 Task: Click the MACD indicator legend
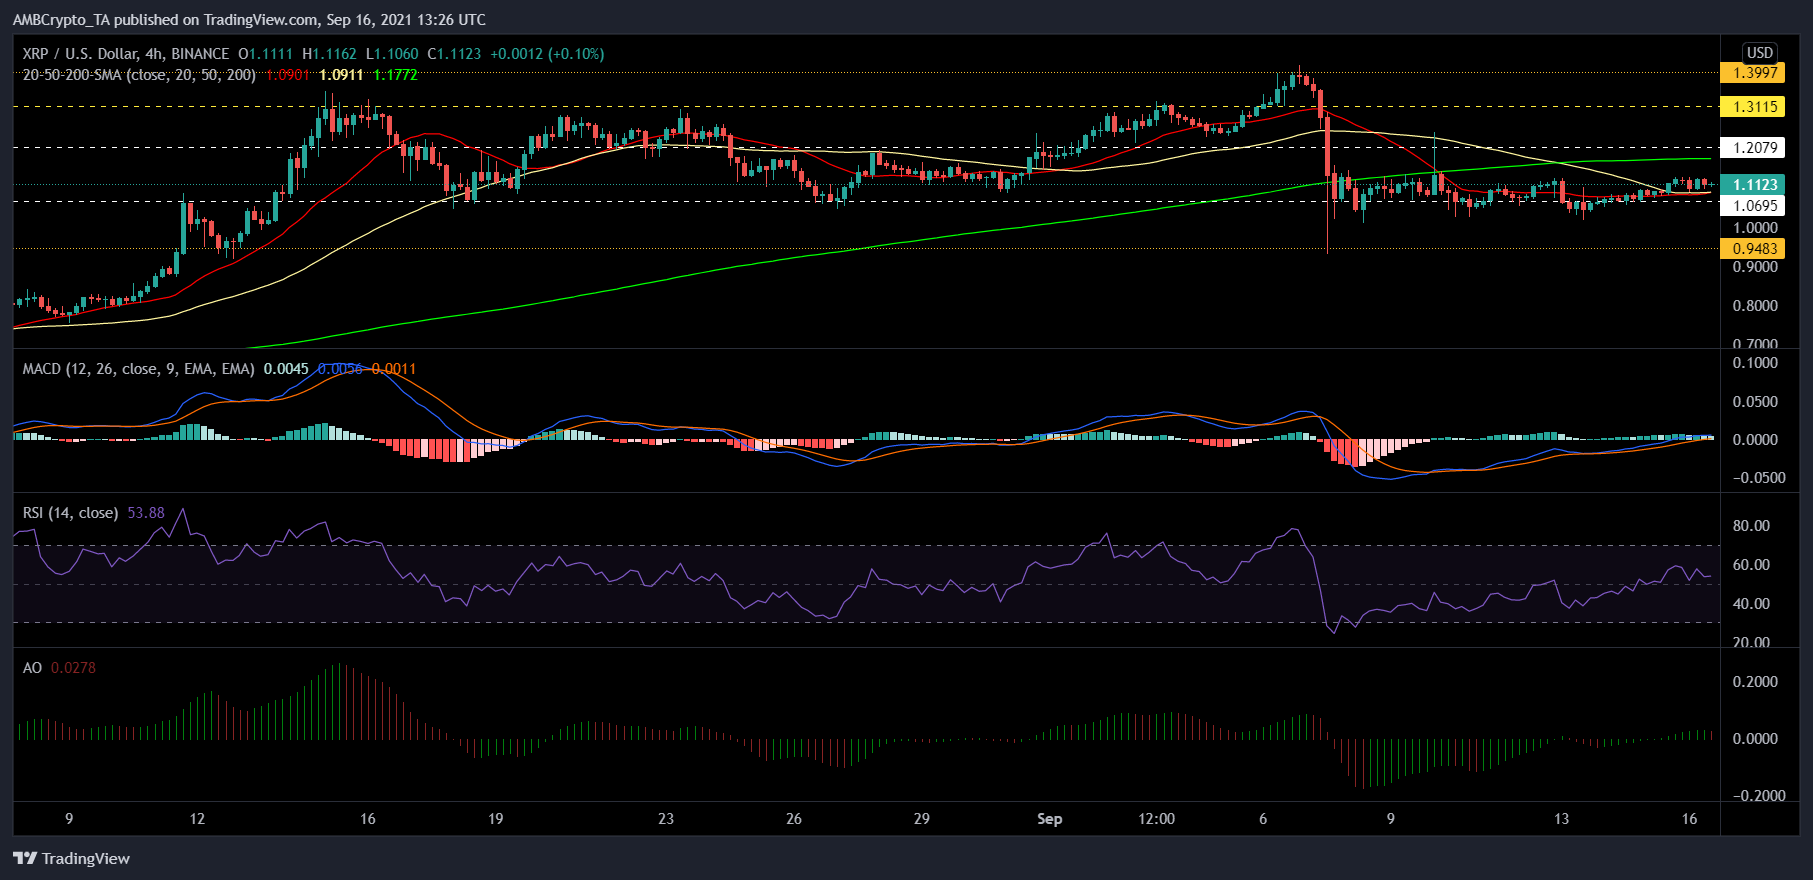point(138,369)
